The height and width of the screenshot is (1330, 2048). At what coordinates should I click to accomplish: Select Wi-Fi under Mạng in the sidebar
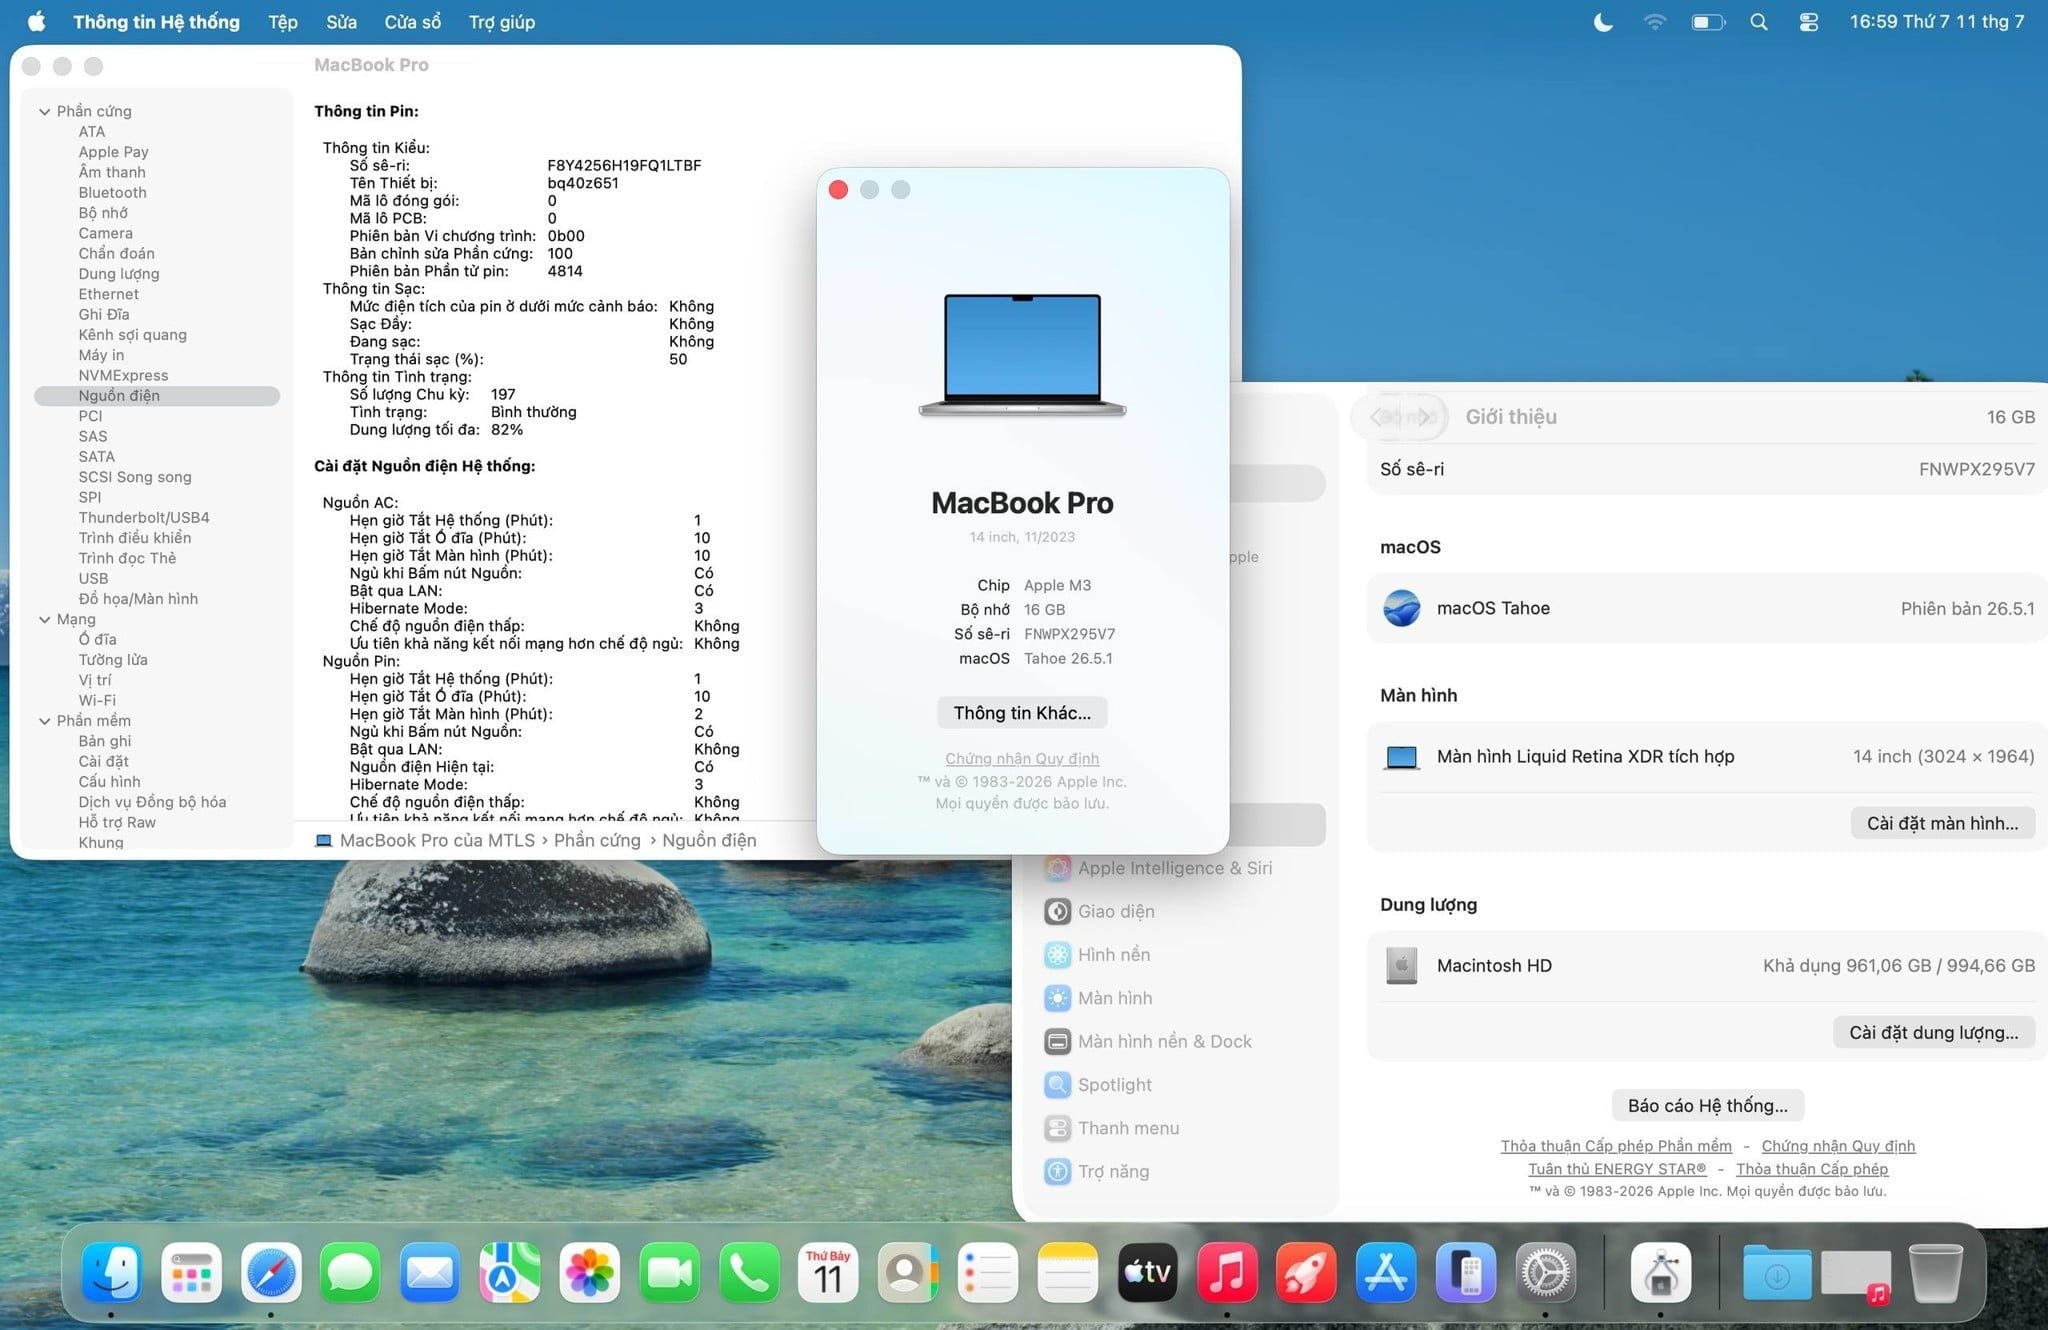(x=97, y=701)
